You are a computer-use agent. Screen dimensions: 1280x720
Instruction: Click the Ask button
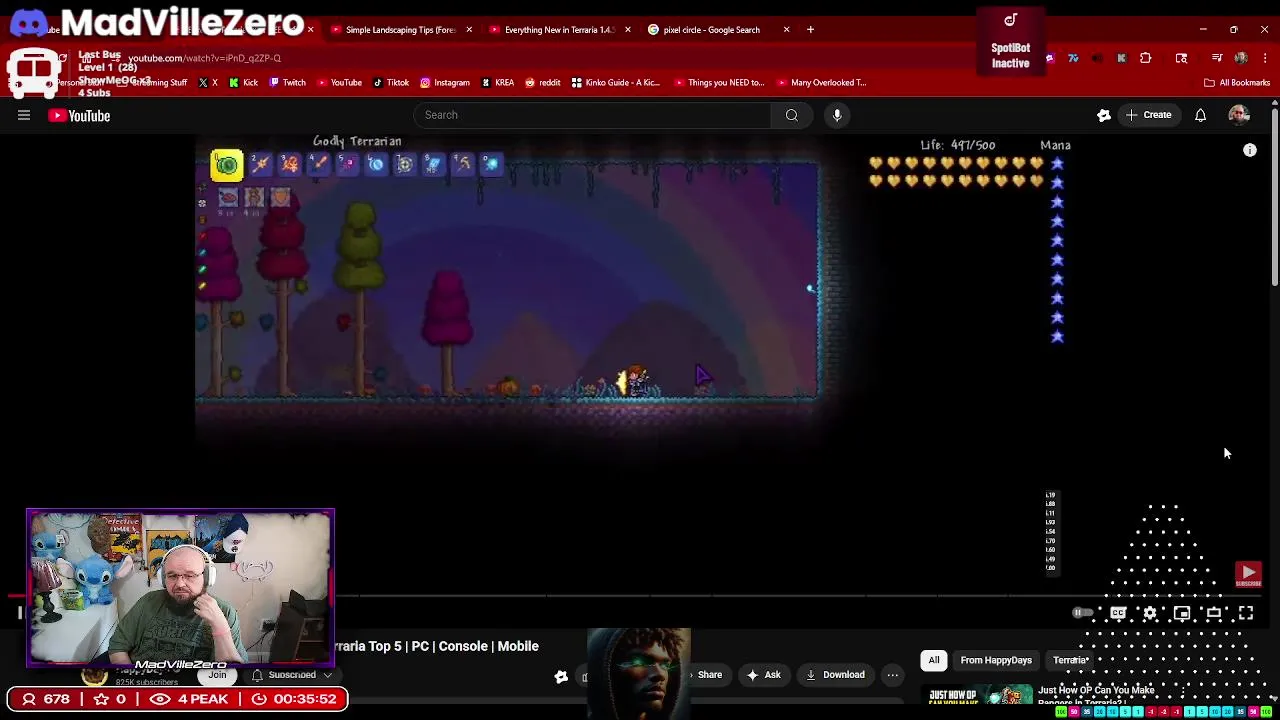pyautogui.click(x=763, y=675)
